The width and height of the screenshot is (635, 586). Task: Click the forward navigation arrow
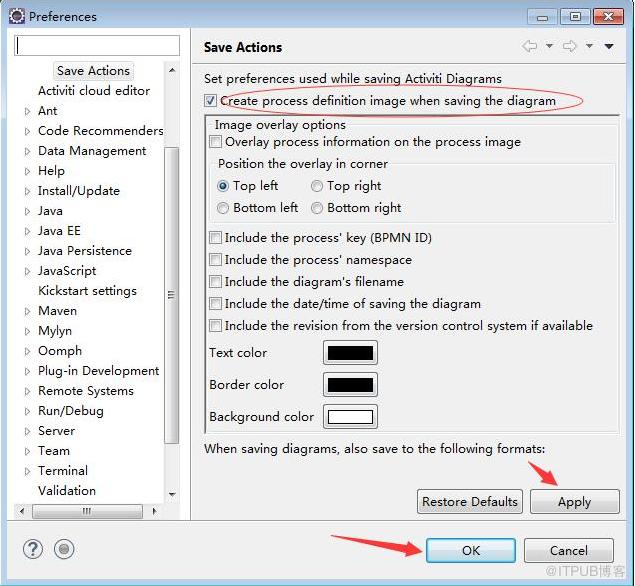(x=569, y=46)
